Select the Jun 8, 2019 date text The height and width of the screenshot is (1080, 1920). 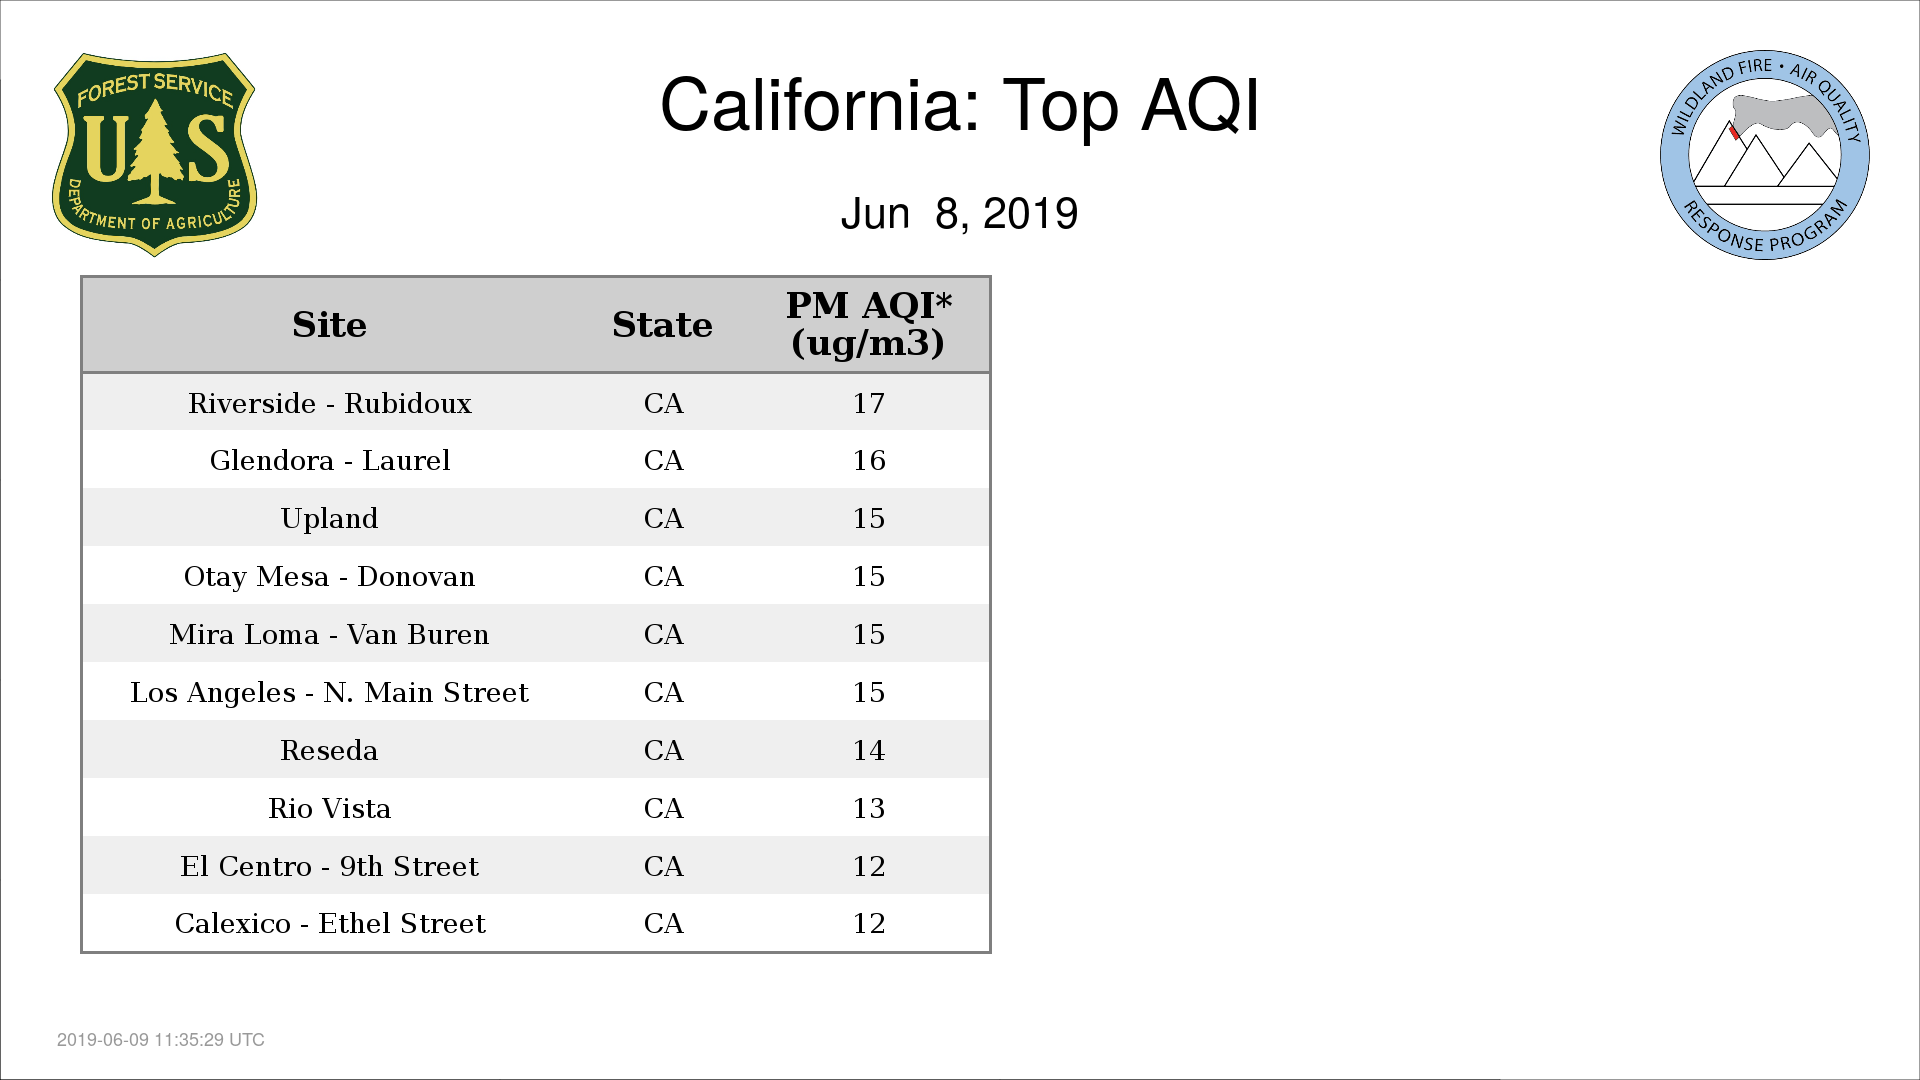959,214
